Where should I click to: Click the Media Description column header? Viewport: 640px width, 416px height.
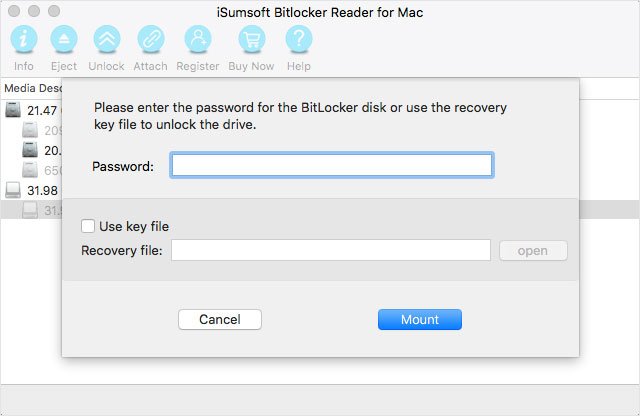(x=30, y=88)
